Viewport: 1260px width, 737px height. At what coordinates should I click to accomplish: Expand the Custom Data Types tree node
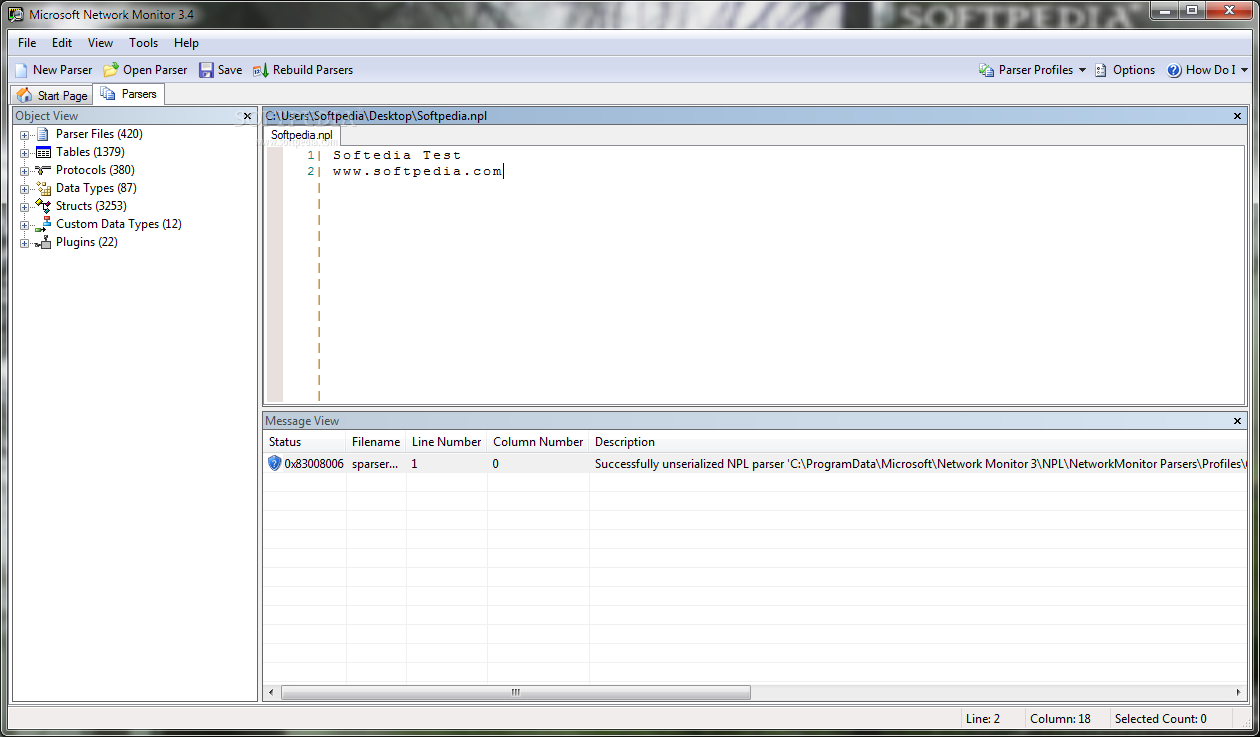(25, 224)
